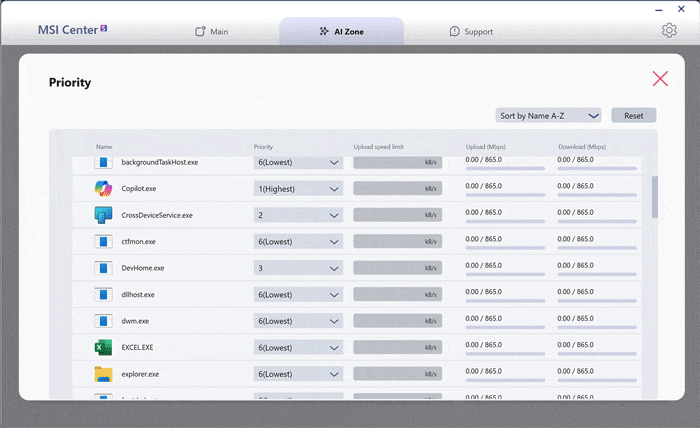The width and height of the screenshot is (700, 428).
Task: Click DevHome.exe upload speed limit field
Action: coord(397,268)
